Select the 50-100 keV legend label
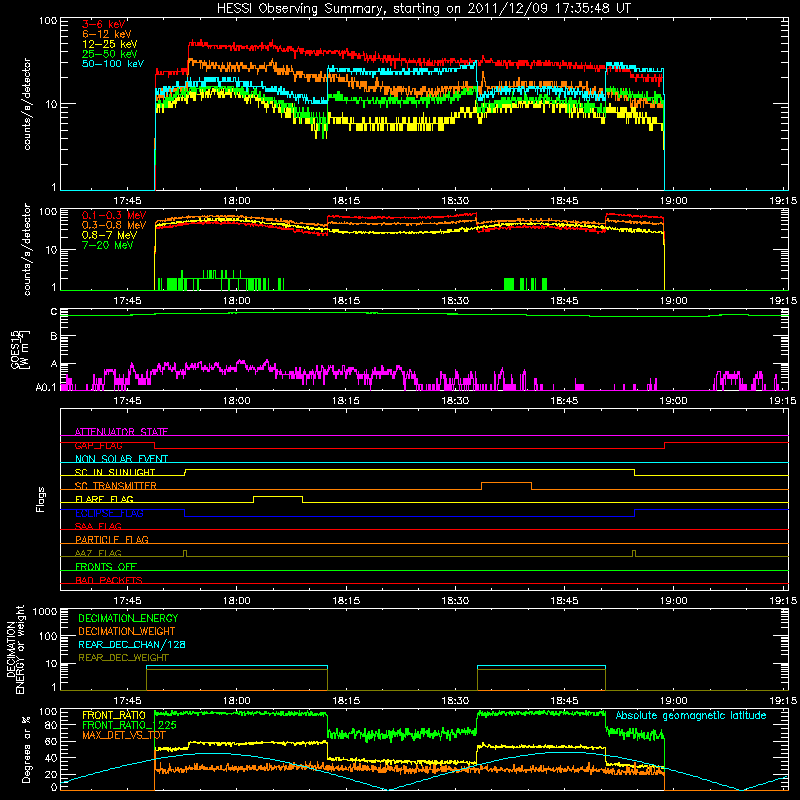Viewport: 800px width, 800px height. click(113, 64)
